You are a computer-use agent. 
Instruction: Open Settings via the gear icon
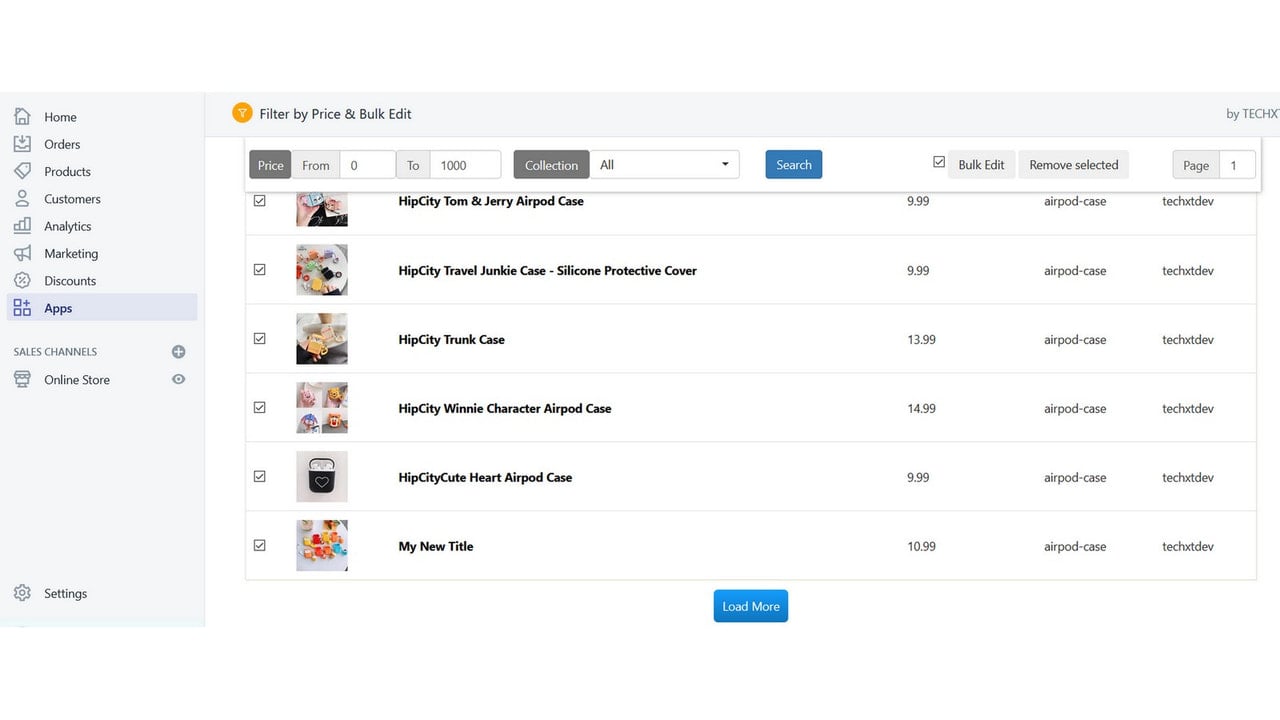coord(22,593)
